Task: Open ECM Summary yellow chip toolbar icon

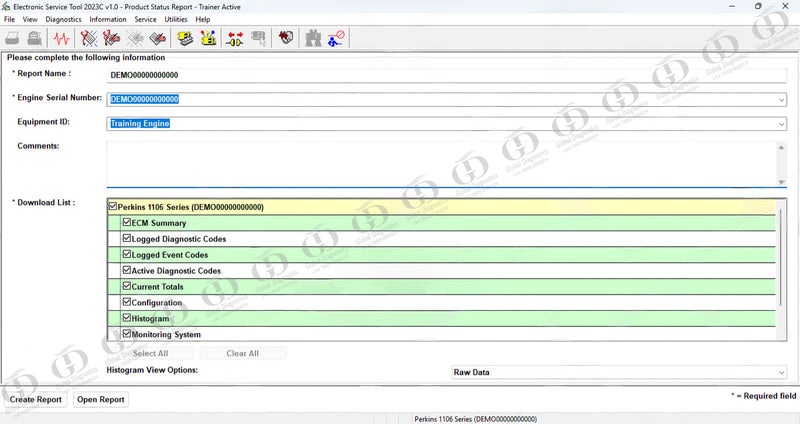Action: tap(185, 39)
